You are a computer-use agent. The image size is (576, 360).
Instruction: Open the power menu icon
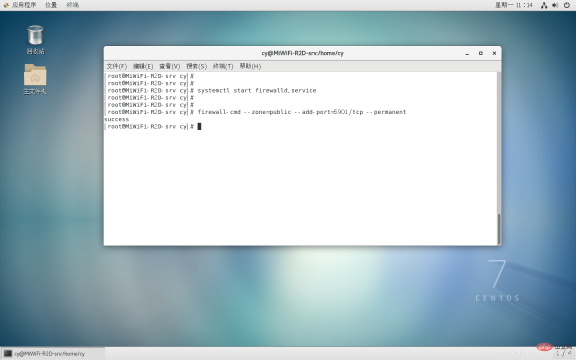pos(567,5)
